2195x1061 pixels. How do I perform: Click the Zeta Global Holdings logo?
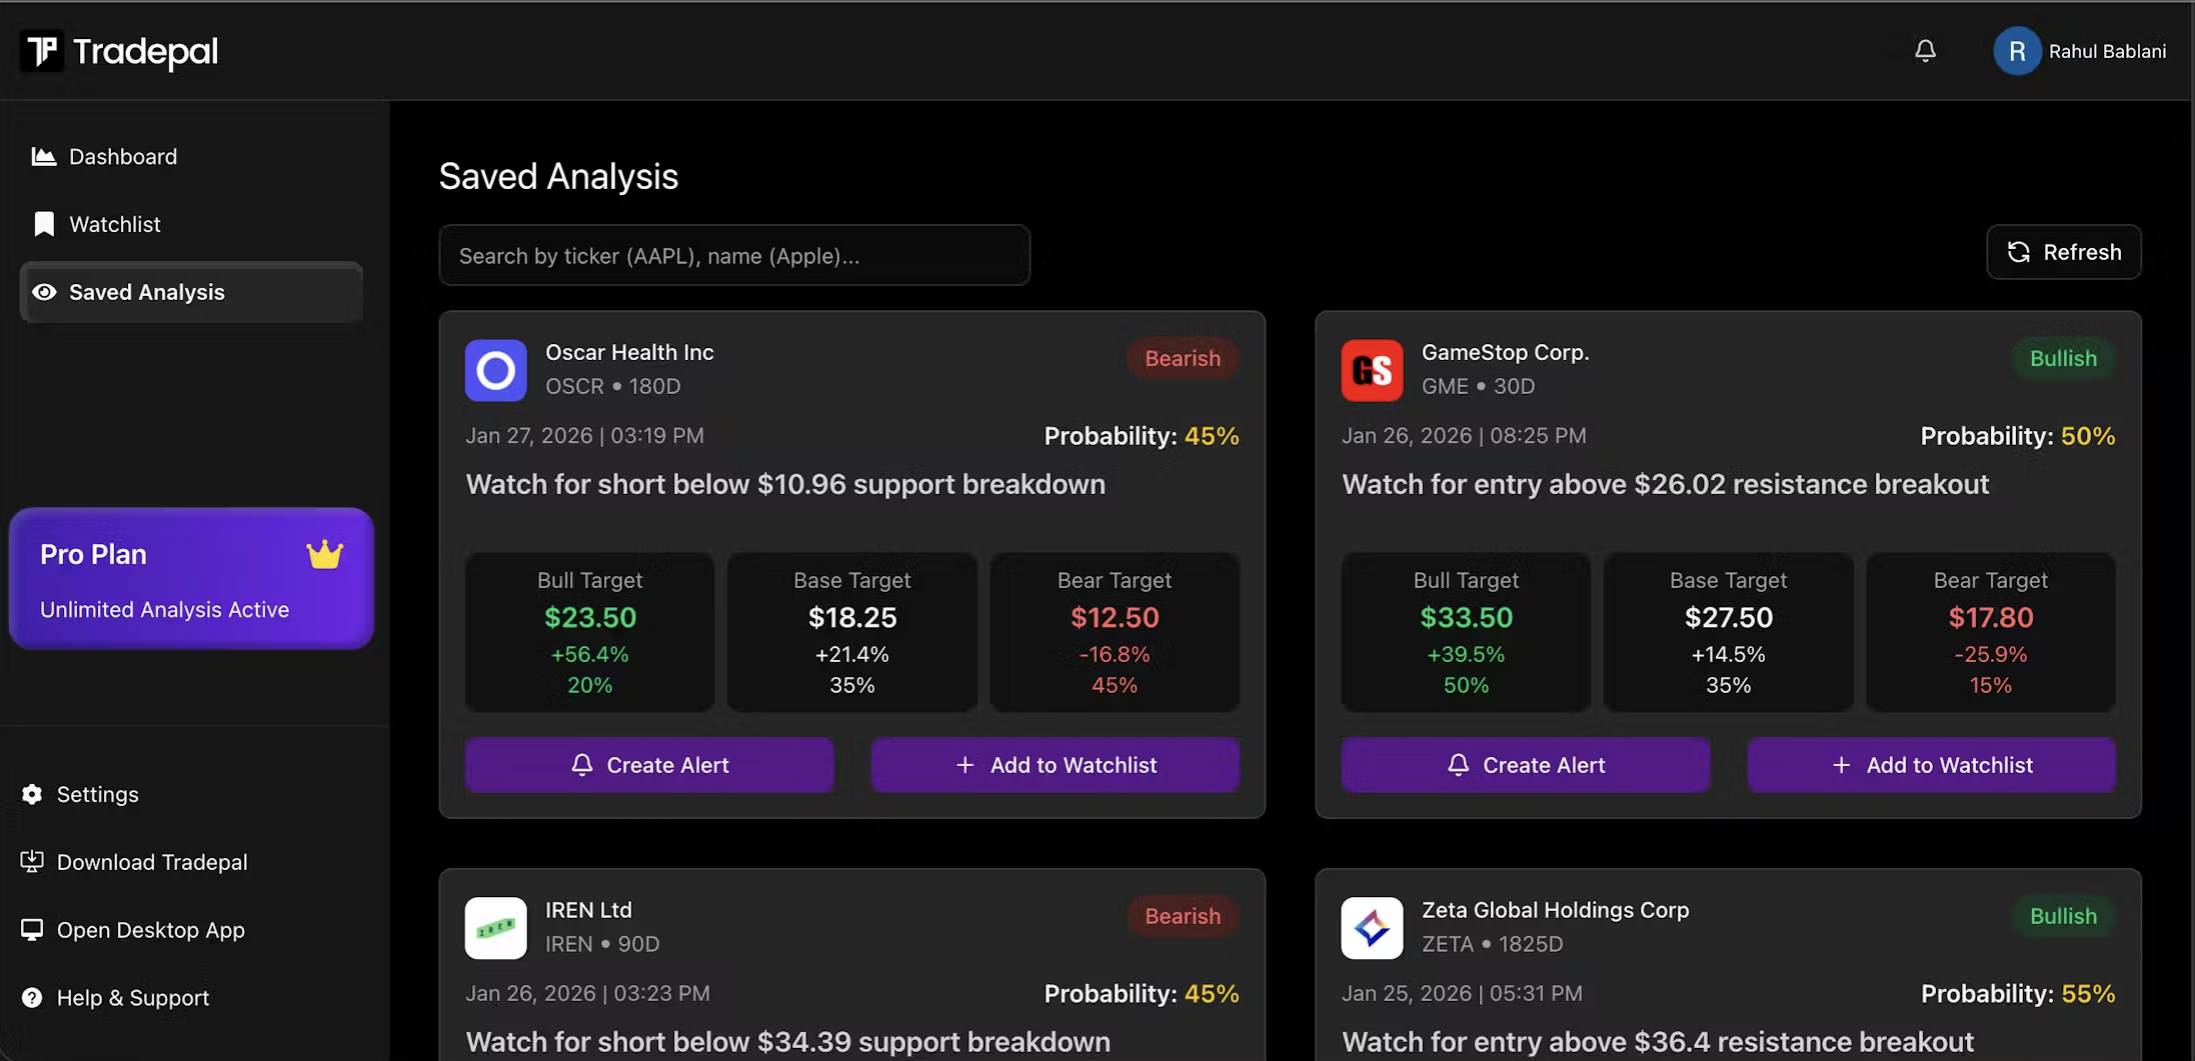pyautogui.click(x=1372, y=928)
